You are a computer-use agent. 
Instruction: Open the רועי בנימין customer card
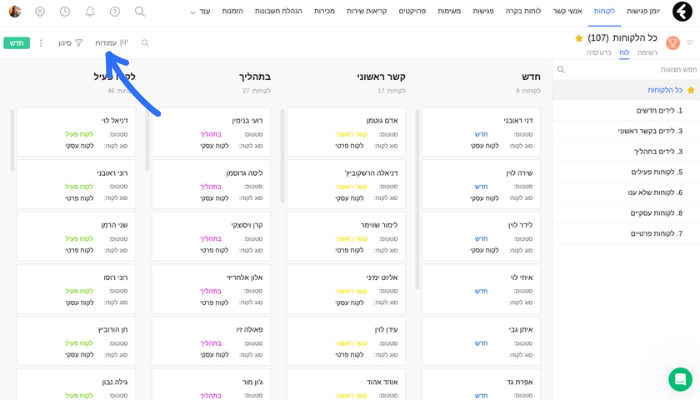tap(211, 132)
